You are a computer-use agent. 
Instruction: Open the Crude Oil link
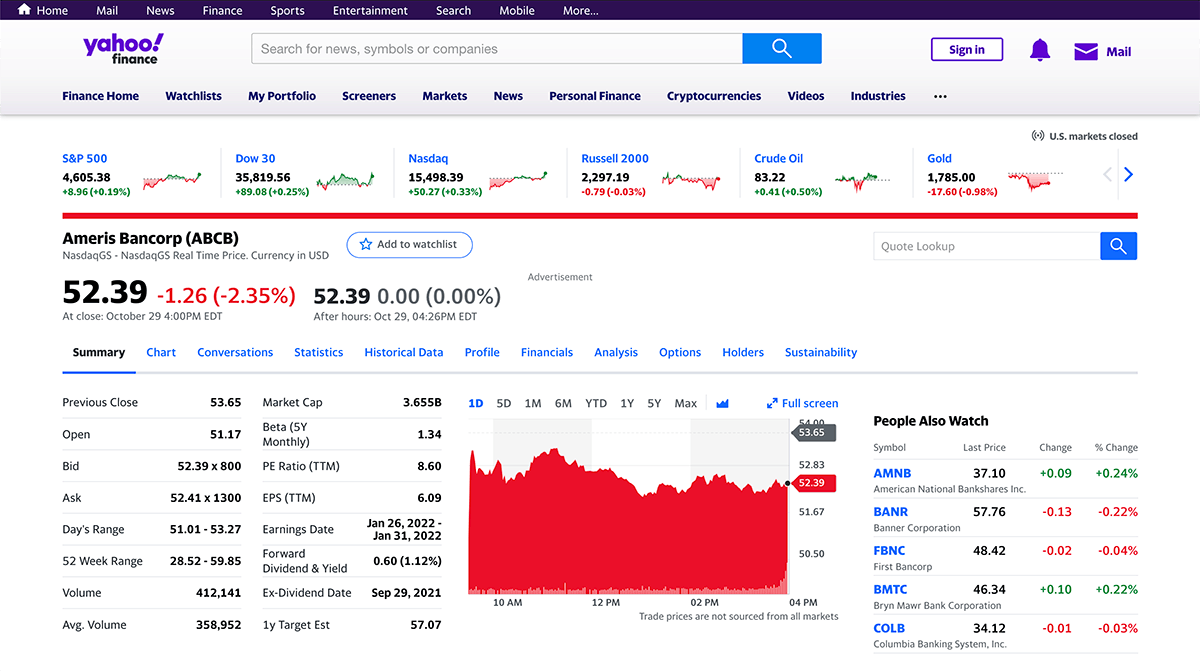coord(779,158)
